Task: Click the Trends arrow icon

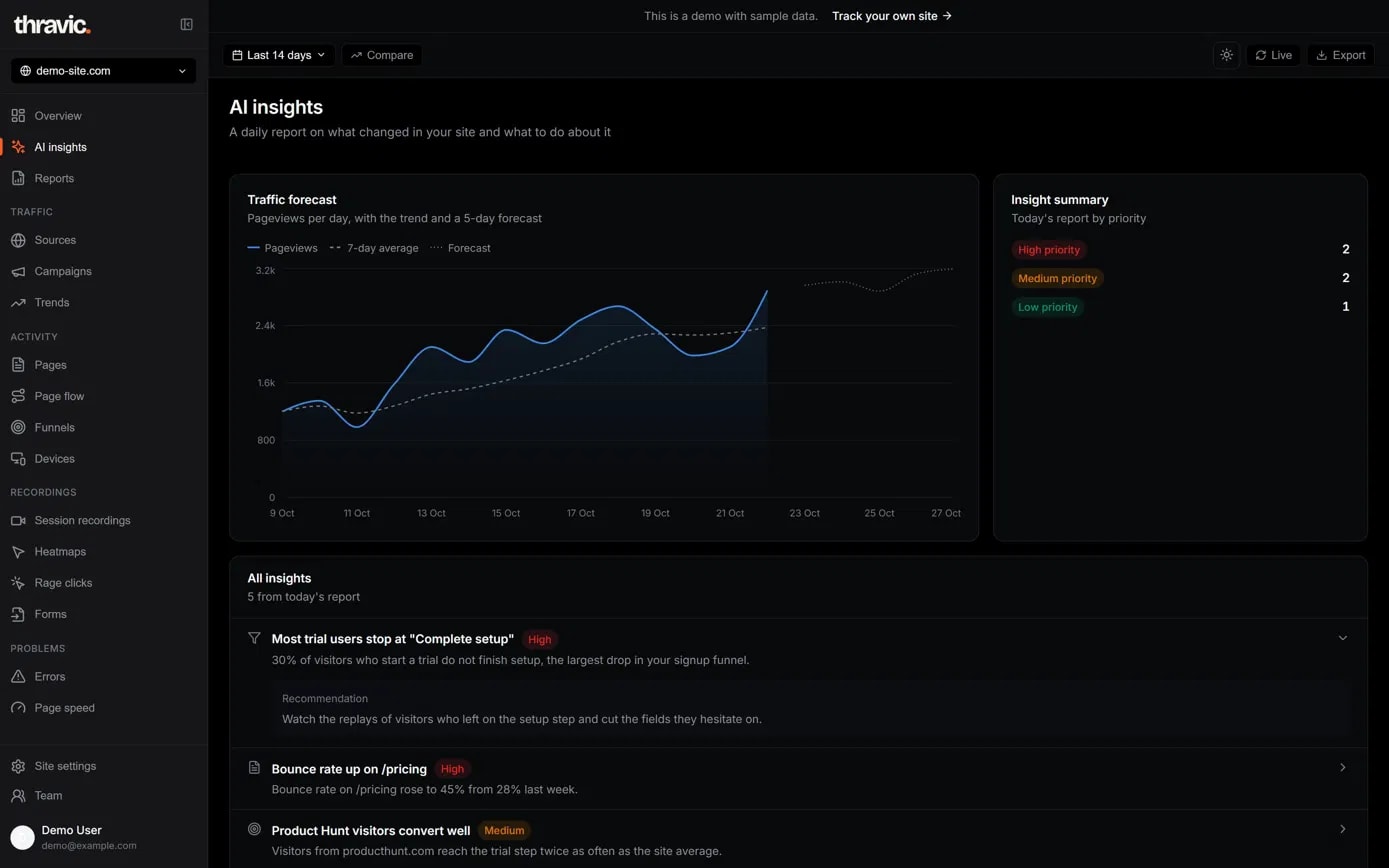Action: click(18, 302)
